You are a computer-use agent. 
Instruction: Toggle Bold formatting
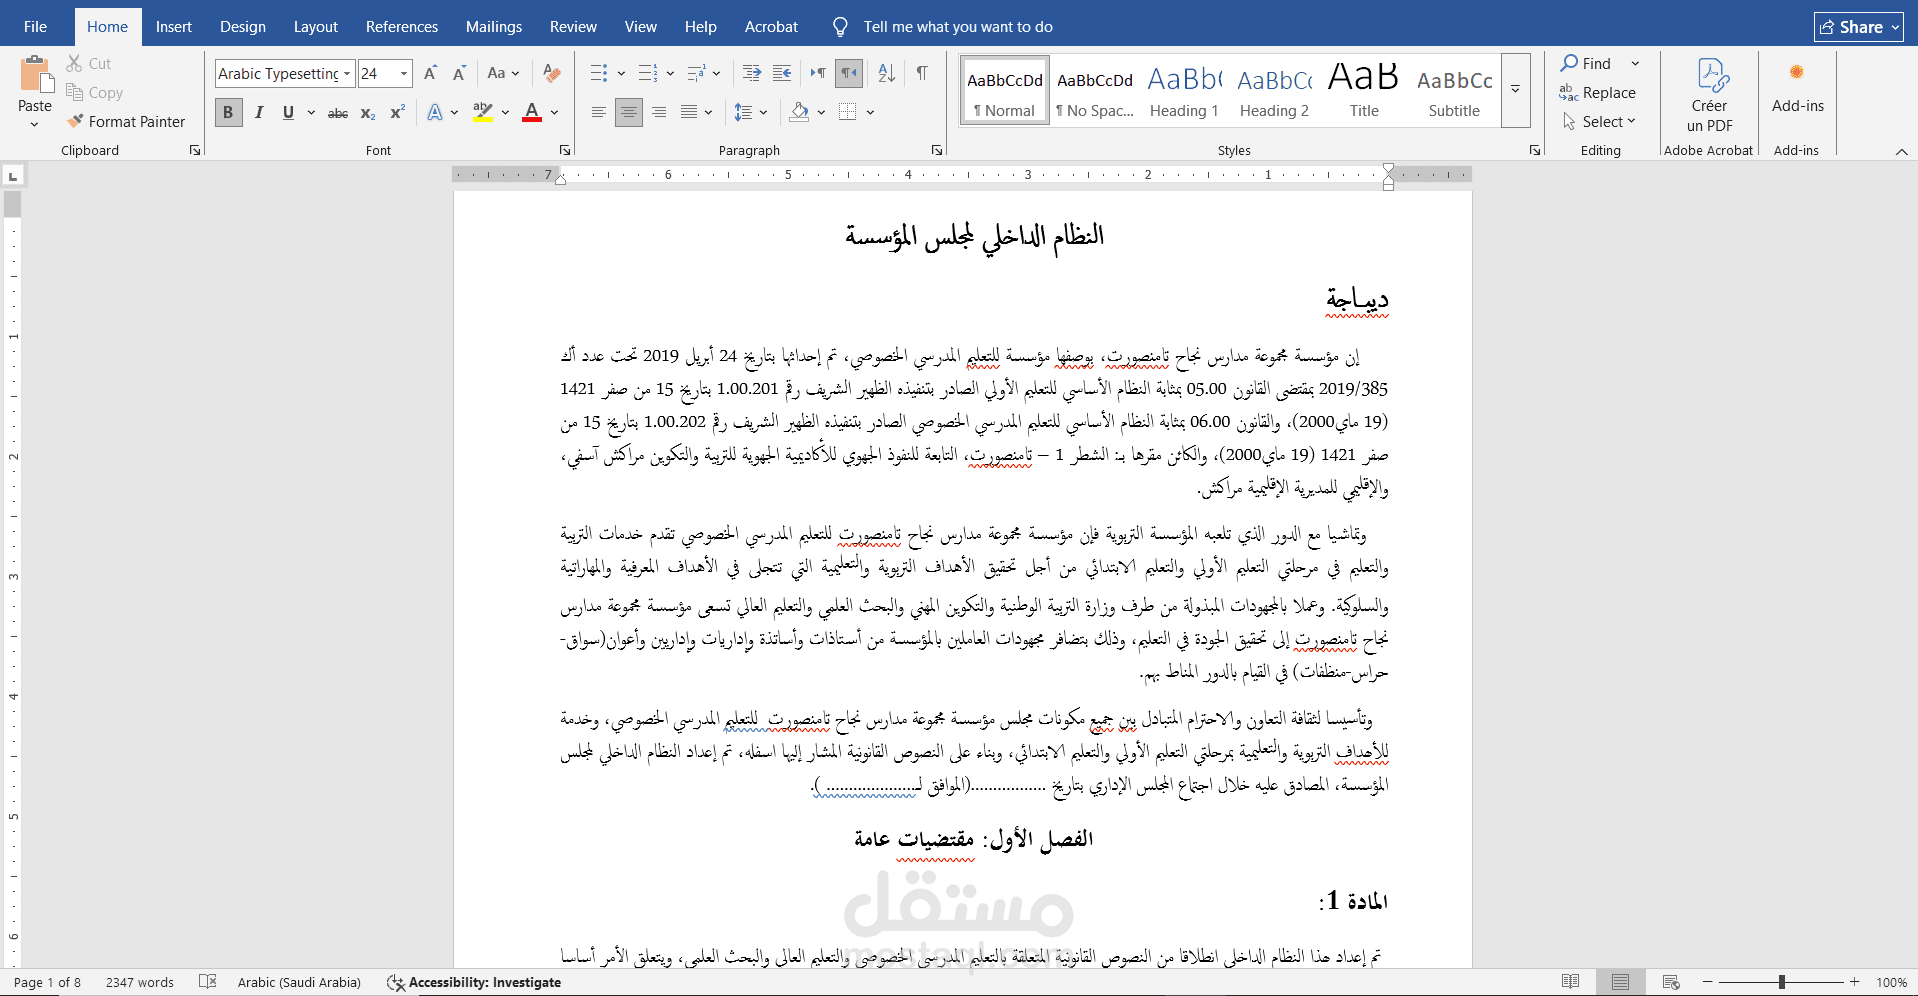click(228, 112)
